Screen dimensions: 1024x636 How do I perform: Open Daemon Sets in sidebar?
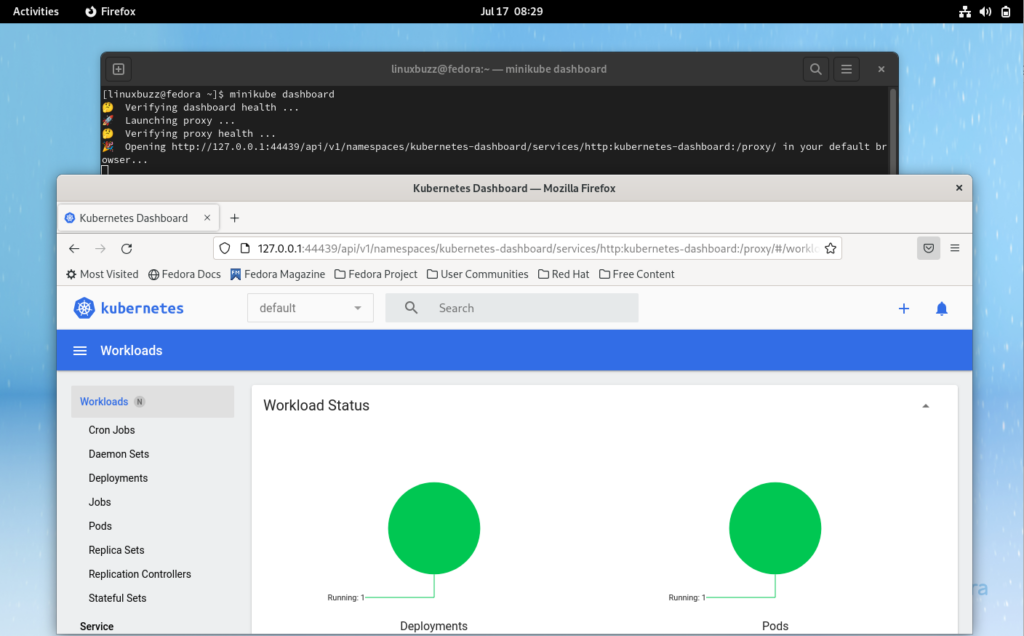[x=119, y=454]
